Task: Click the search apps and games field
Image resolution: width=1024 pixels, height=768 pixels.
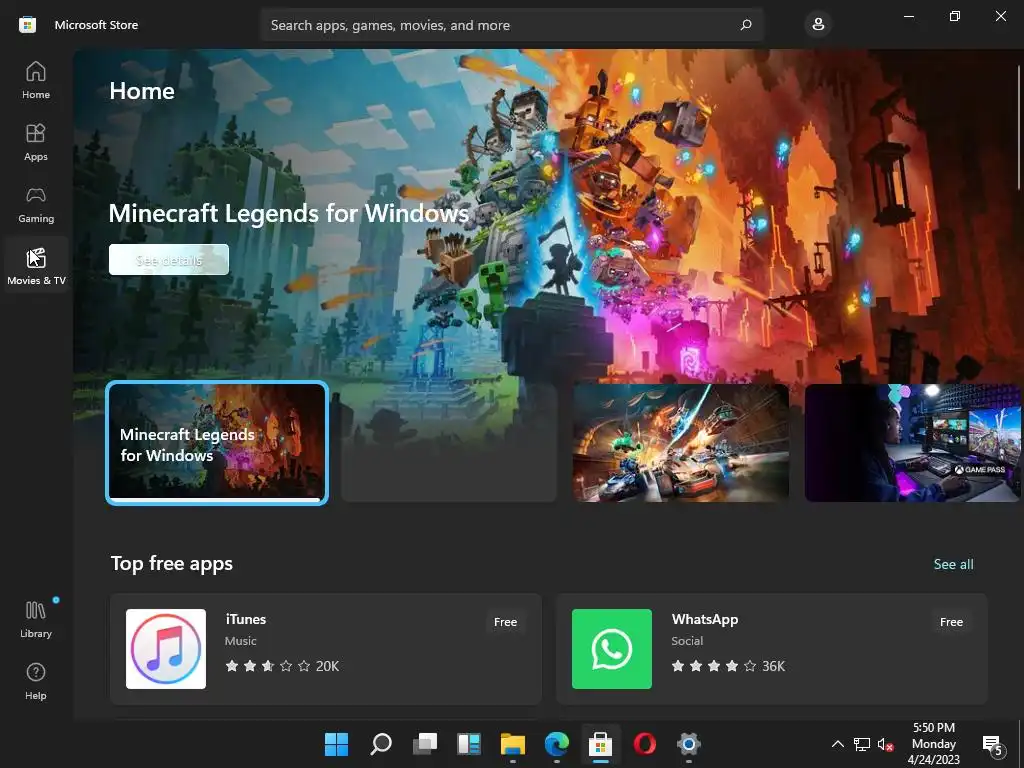Action: [511, 25]
